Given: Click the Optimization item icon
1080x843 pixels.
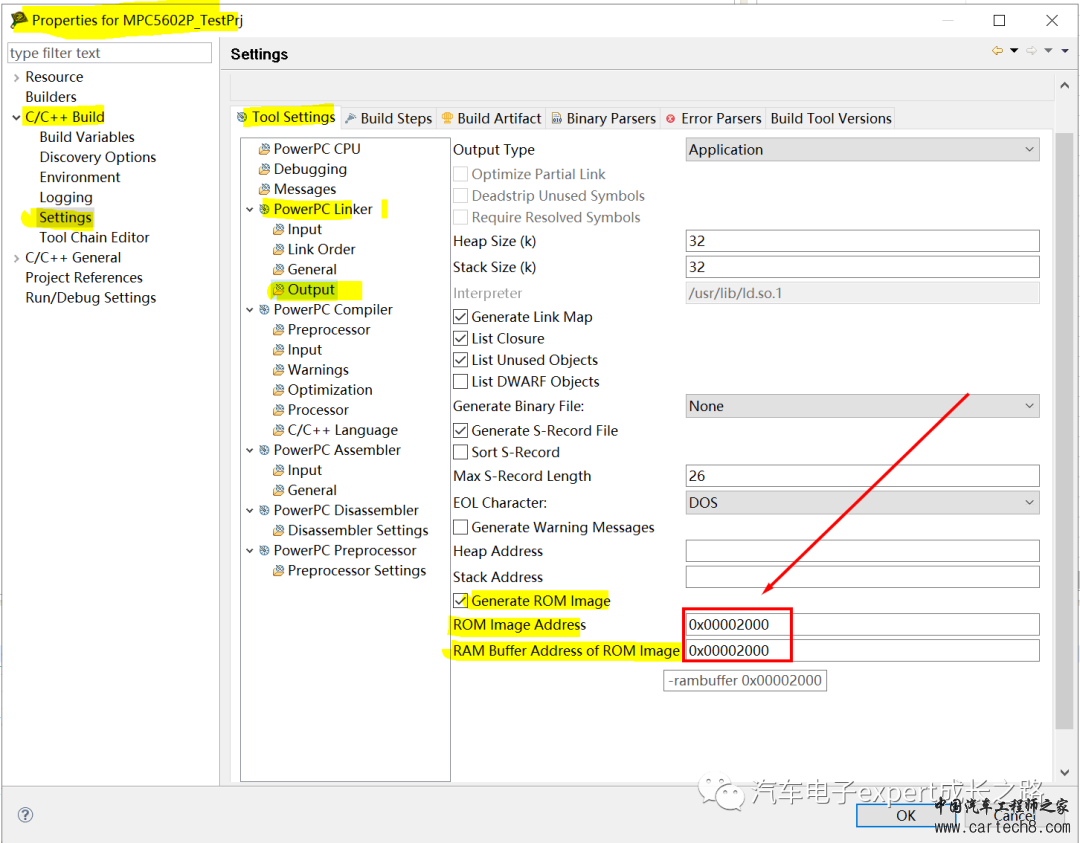Looking at the screenshot, I should tap(278, 390).
